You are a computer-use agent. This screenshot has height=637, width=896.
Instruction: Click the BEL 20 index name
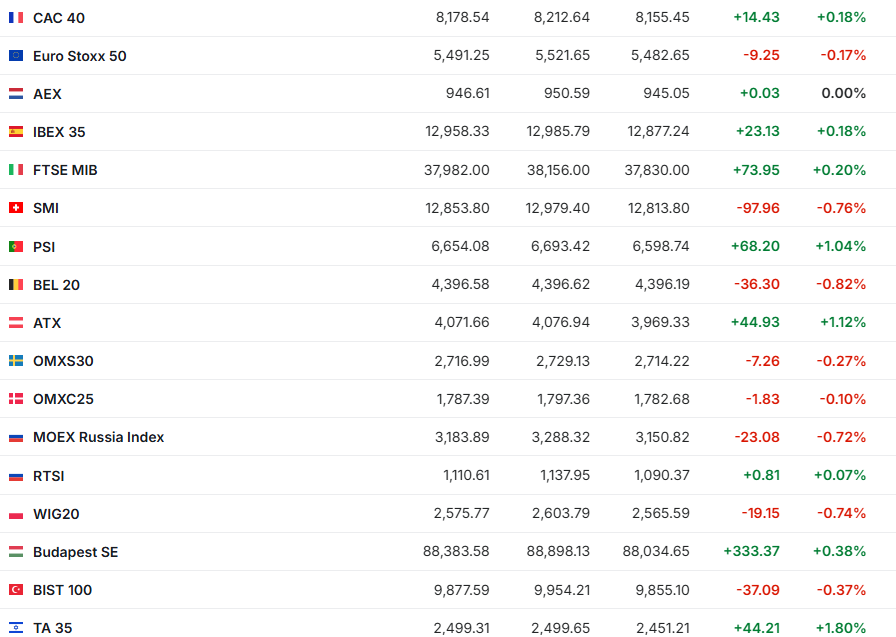pos(56,285)
